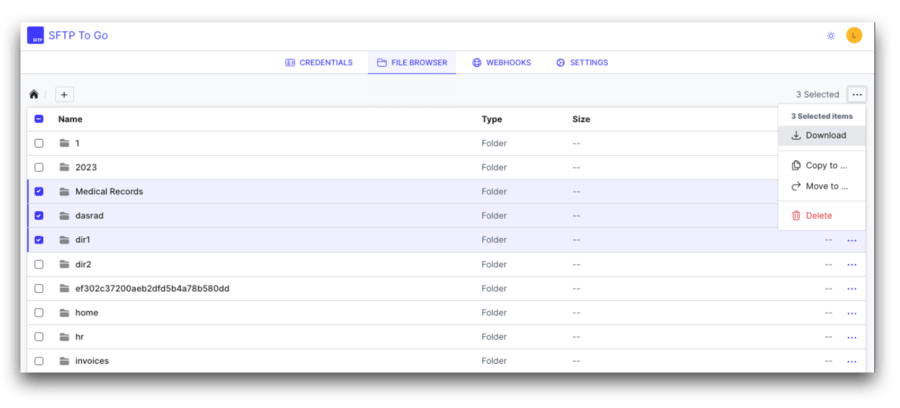
Task: Uncheck the dasrad folder checkbox
Action: pyautogui.click(x=39, y=216)
